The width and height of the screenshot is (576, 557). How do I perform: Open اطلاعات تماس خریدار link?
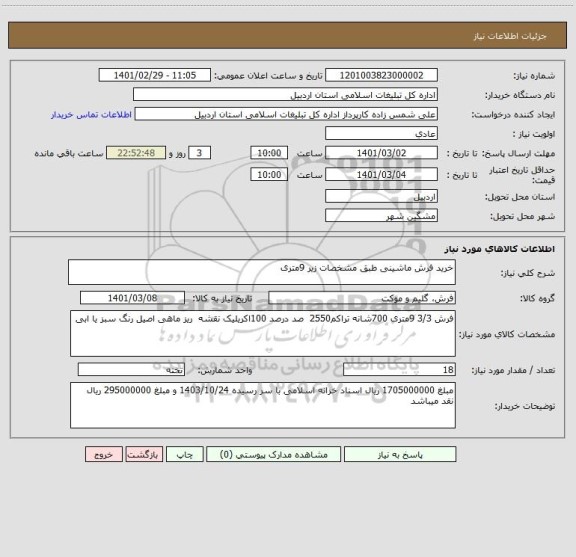[x=91, y=115]
